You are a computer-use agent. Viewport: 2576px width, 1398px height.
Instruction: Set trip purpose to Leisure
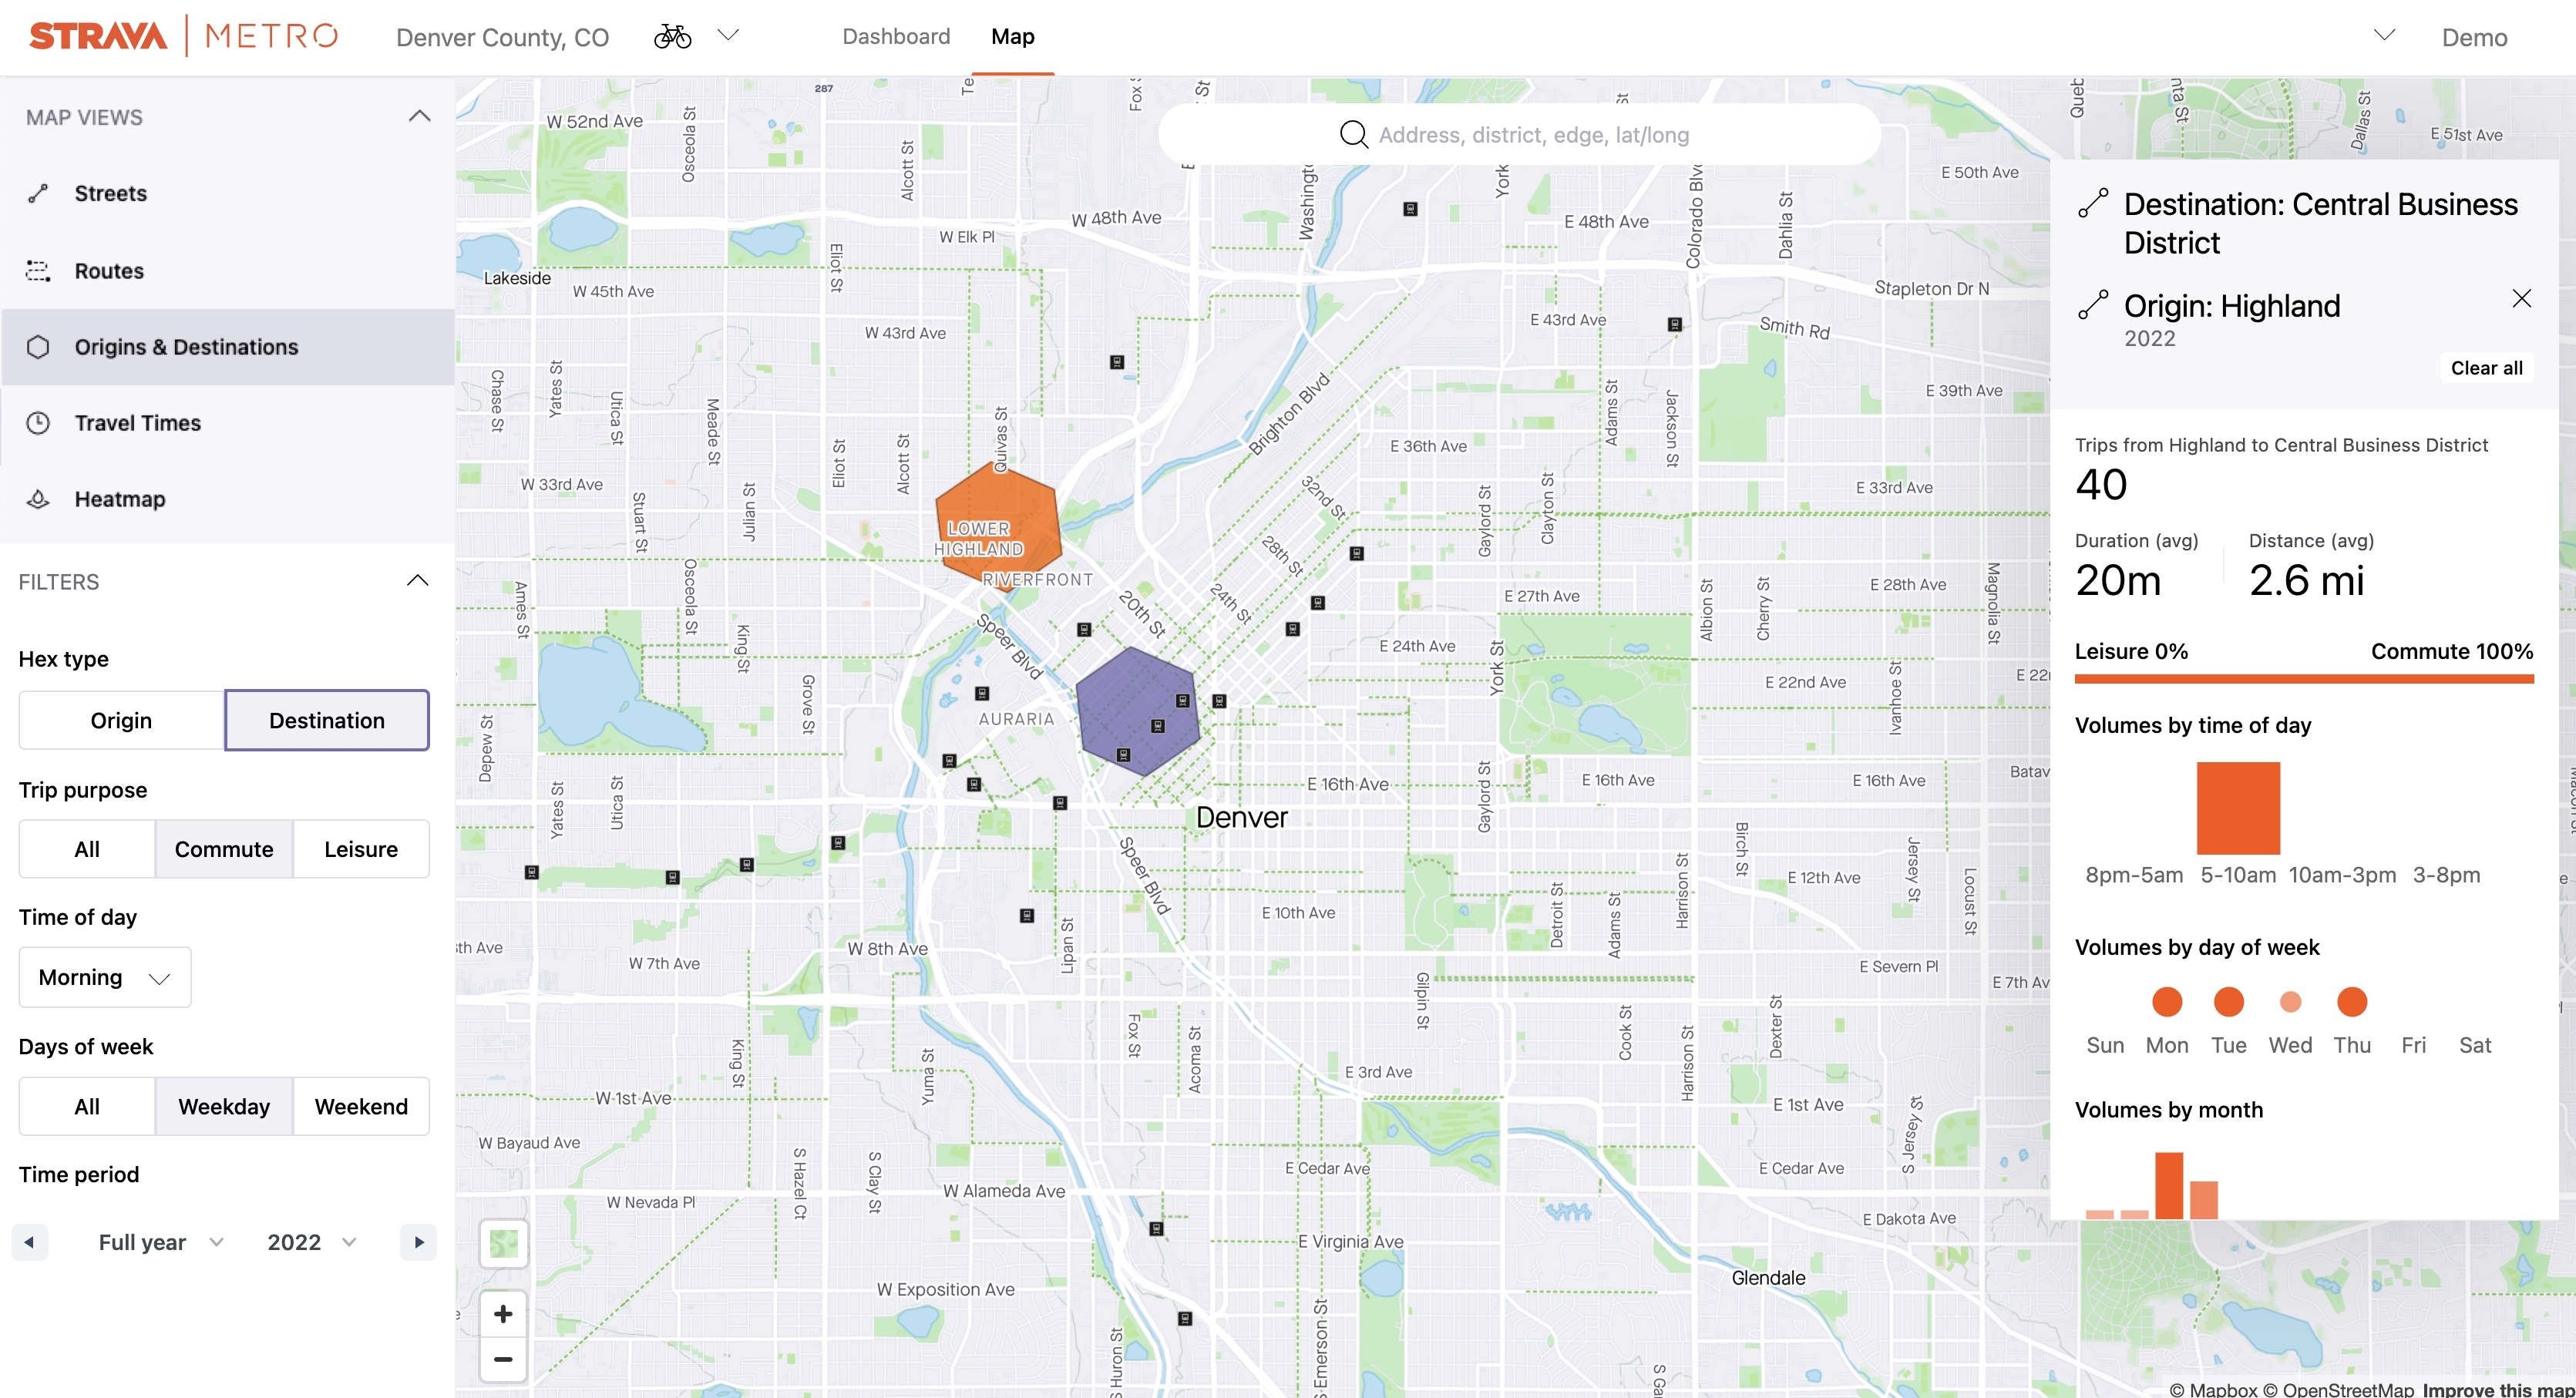click(361, 849)
